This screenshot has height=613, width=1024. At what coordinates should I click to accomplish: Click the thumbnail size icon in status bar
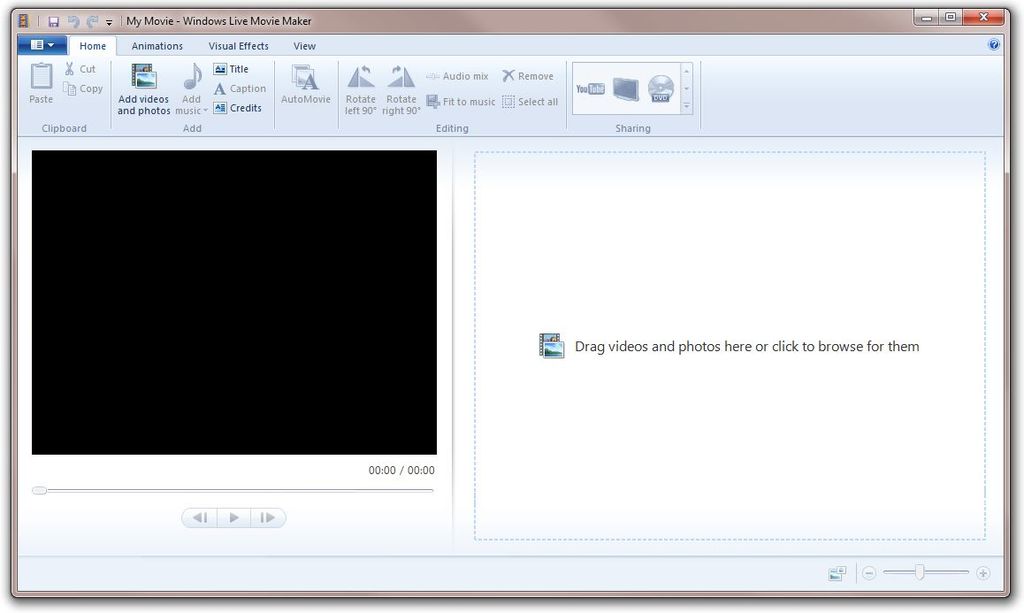click(837, 573)
